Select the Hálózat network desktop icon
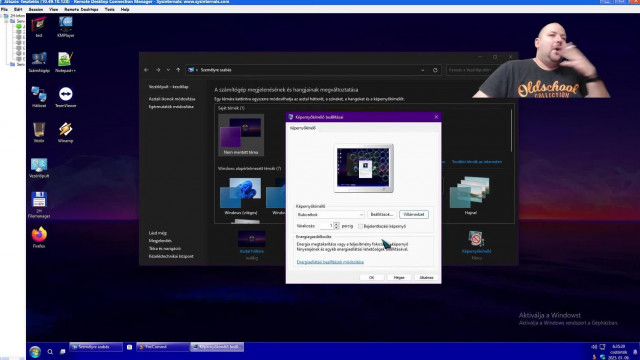 point(39,97)
